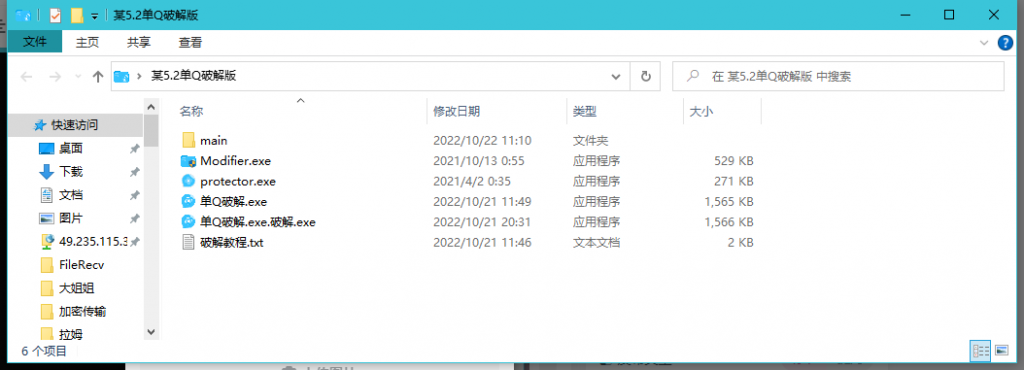Select the protector.exe icon
This screenshot has width=1024, height=370.
pyautogui.click(x=189, y=181)
